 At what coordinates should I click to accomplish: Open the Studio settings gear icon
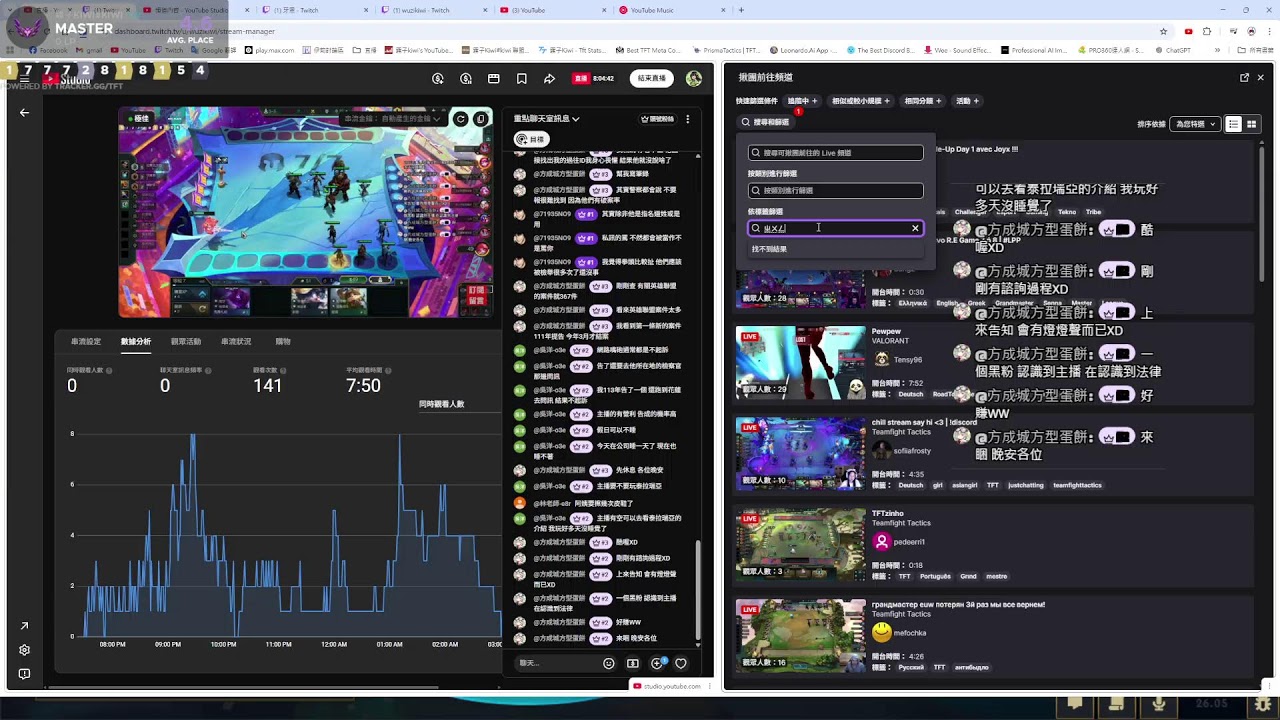click(x=24, y=650)
